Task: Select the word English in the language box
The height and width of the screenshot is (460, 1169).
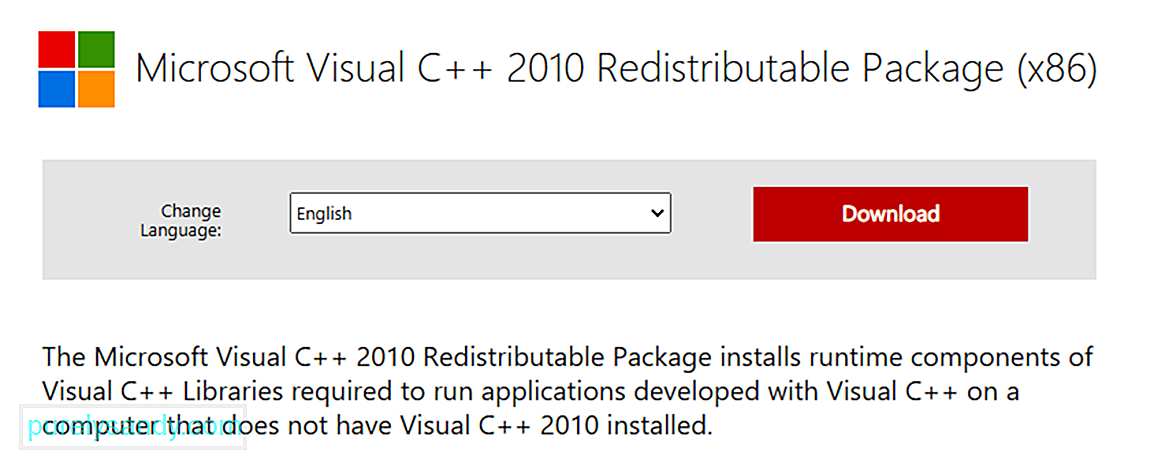Action: pyautogui.click(x=324, y=214)
